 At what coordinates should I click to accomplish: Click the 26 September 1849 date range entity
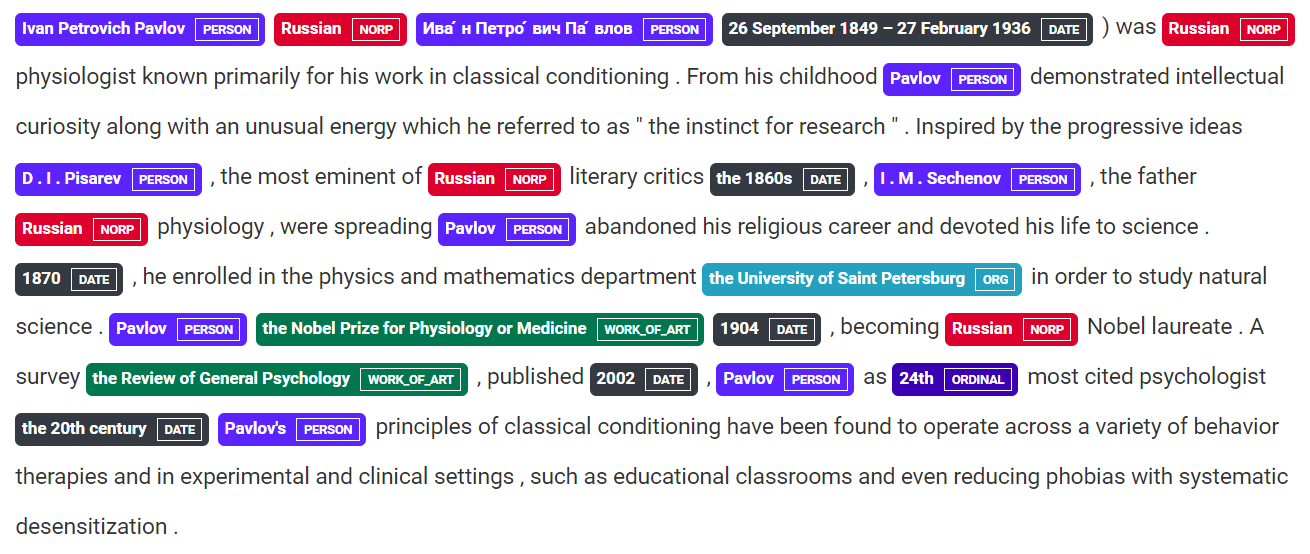click(x=907, y=29)
